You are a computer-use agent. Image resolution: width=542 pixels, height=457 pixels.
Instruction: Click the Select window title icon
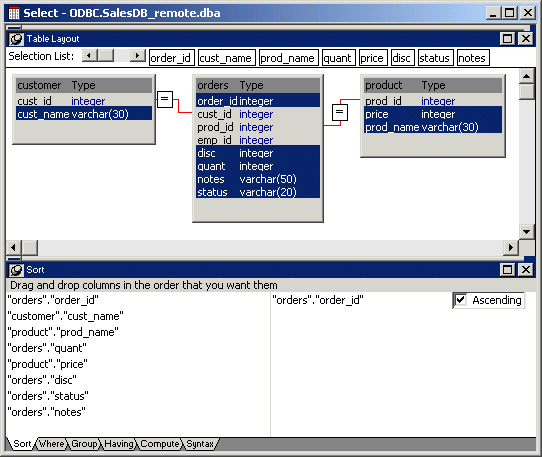14,13
